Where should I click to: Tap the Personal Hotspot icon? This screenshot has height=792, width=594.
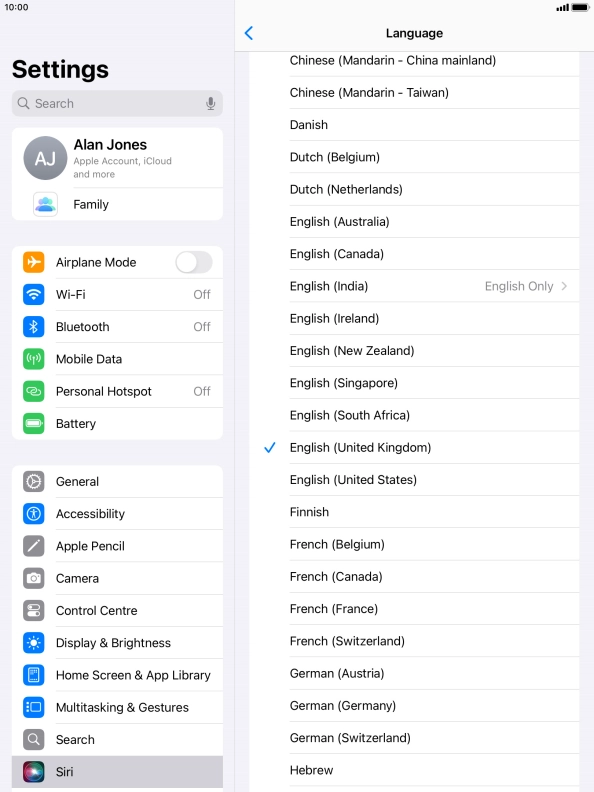point(34,391)
